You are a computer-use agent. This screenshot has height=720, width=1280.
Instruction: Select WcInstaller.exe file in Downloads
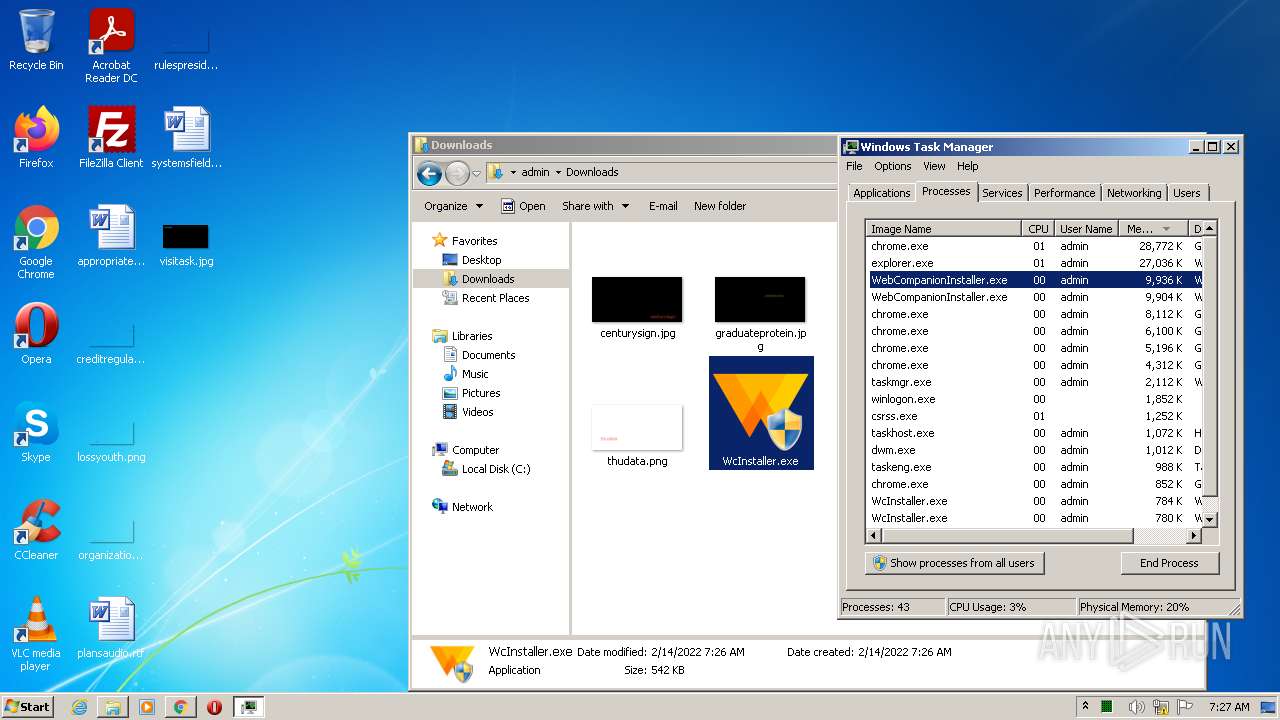tap(761, 413)
